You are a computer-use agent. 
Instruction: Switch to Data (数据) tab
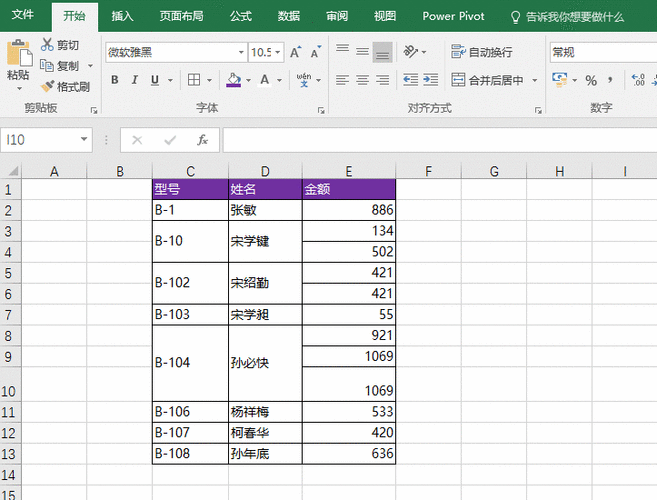pyautogui.click(x=289, y=16)
